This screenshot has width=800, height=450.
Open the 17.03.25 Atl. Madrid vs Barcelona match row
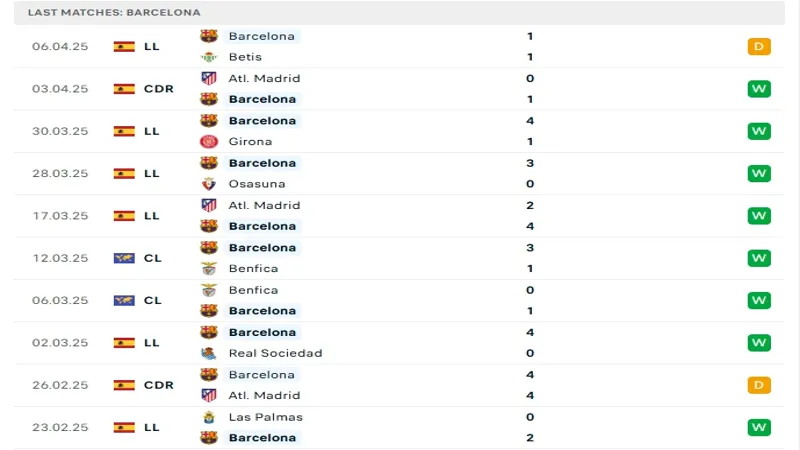click(399, 216)
